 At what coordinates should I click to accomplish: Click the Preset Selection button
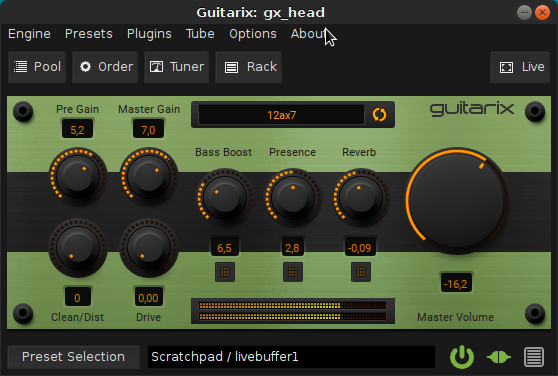pyautogui.click(x=73, y=357)
